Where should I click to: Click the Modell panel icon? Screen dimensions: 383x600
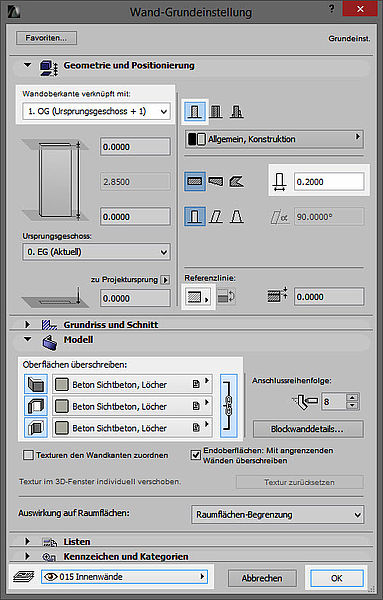tap(50, 342)
